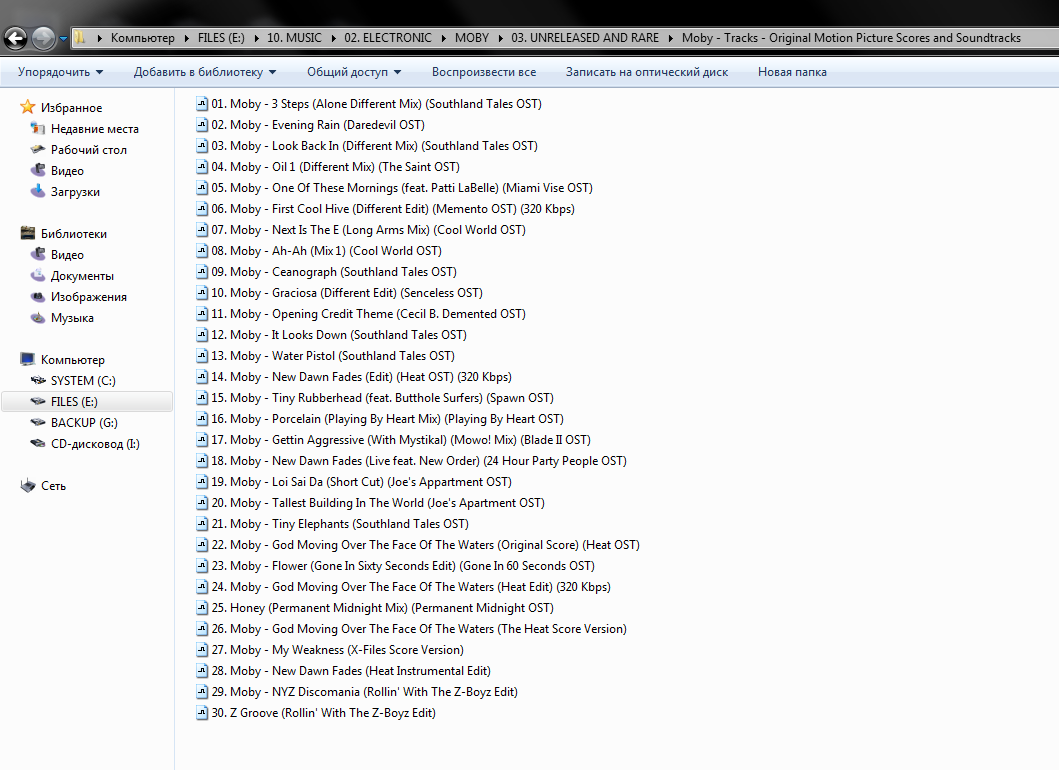This screenshot has width=1059, height=770.
Task: Click the Загрузки icon in sidebar
Action: (x=38, y=190)
